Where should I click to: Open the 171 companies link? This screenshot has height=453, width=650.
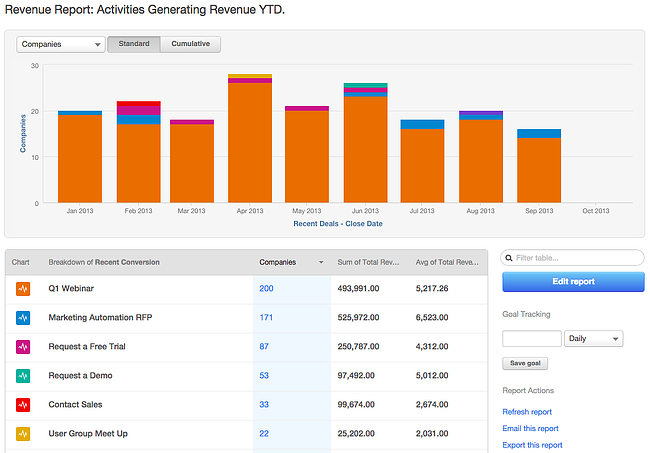click(266, 317)
